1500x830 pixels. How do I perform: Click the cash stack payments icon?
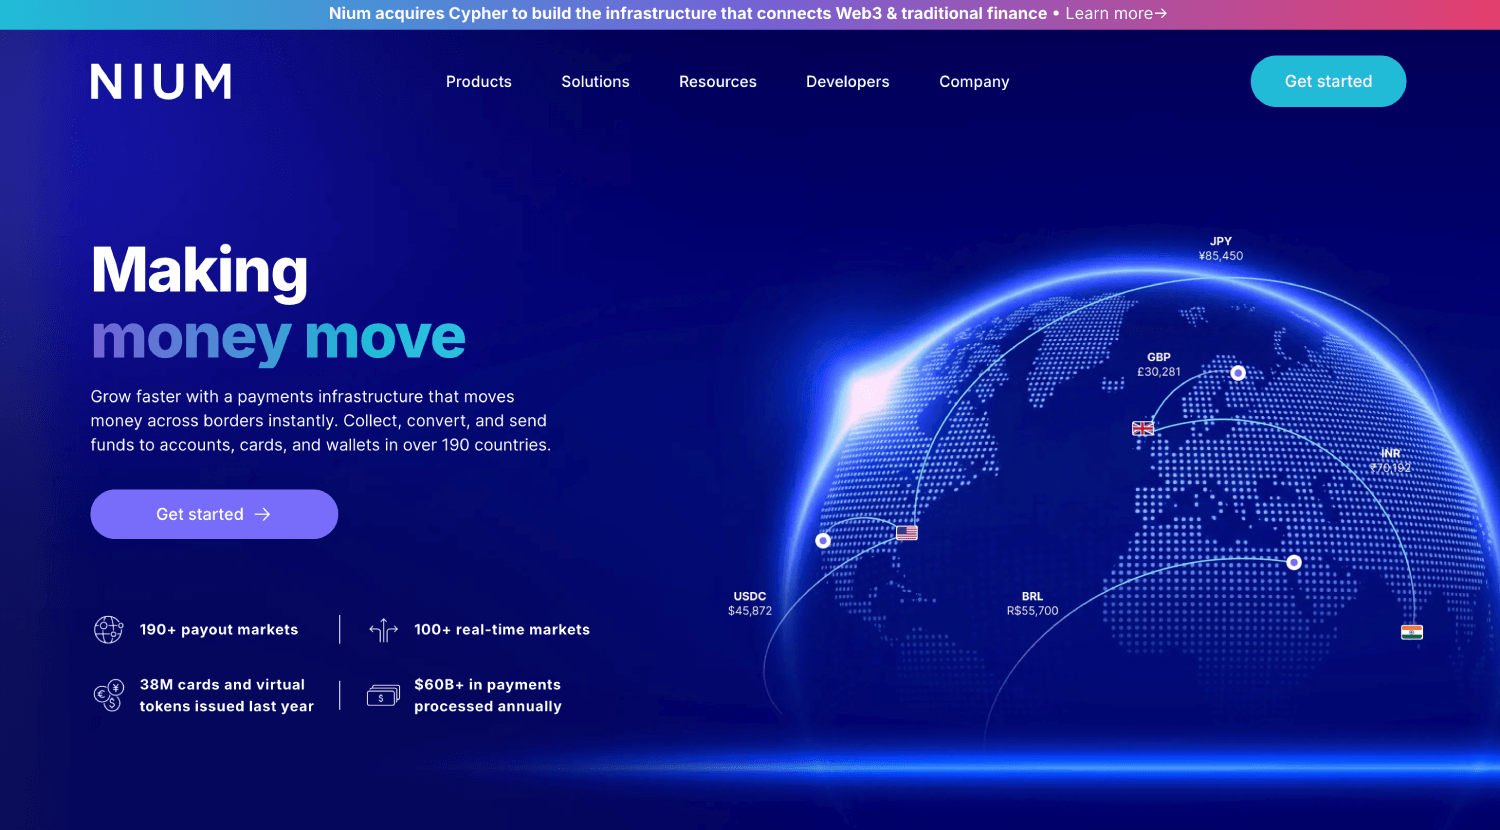(383, 695)
